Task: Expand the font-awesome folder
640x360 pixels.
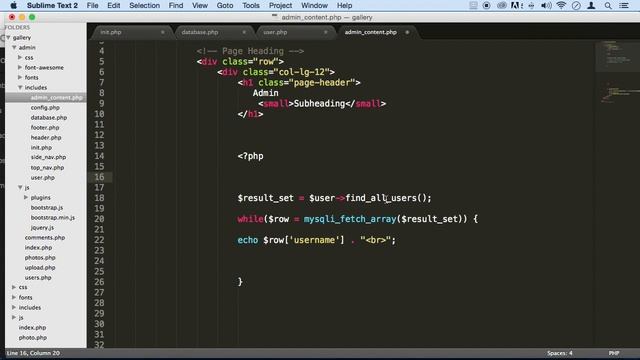Action: click(20, 67)
